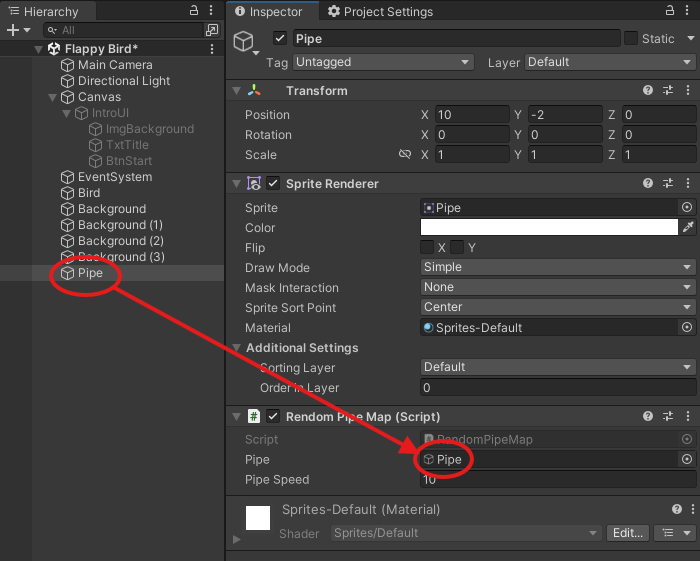Open Transform component help reference
This screenshot has height=561, width=700.
(648, 91)
